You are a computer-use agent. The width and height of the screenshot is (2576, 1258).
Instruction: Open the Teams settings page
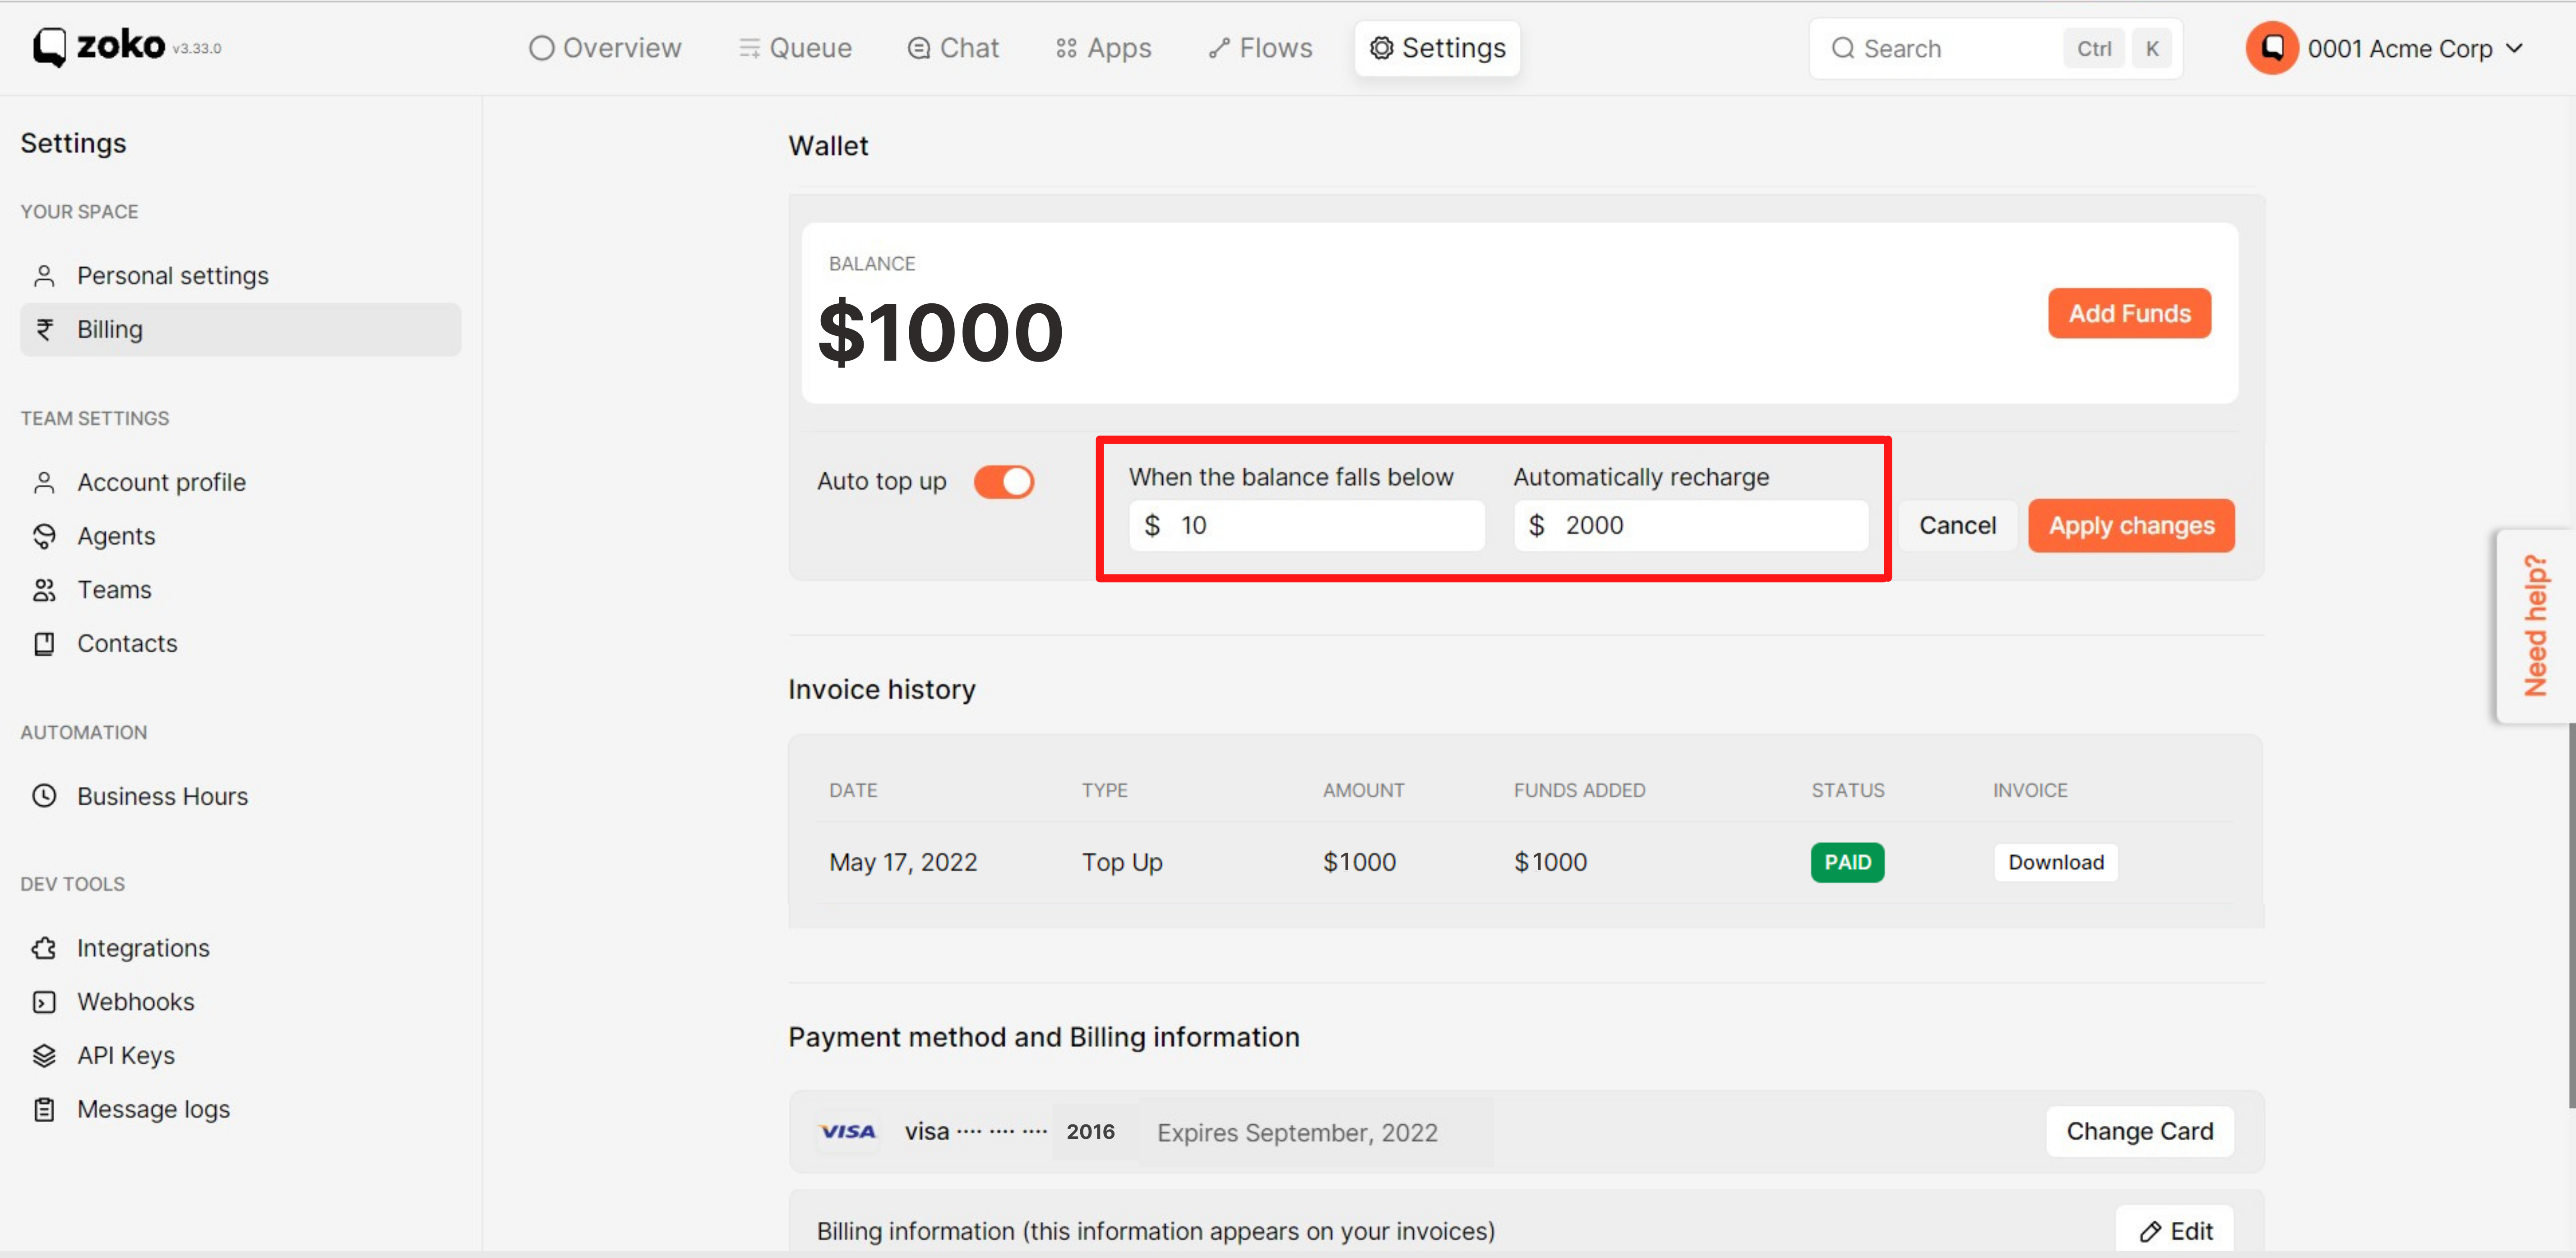tap(240, 590)
